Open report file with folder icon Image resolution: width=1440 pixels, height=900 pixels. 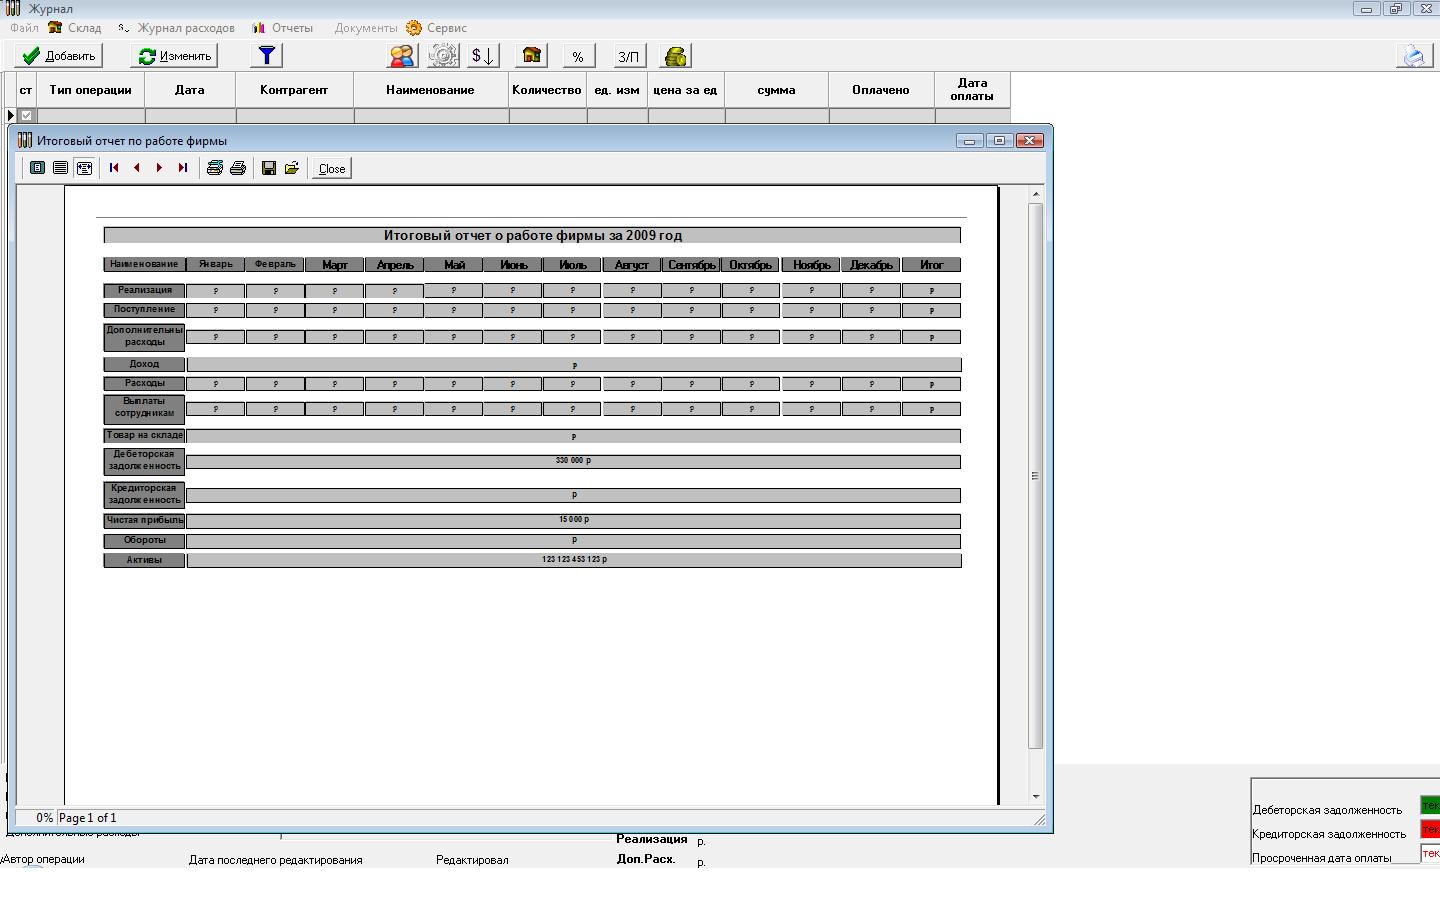coord(292,168)
